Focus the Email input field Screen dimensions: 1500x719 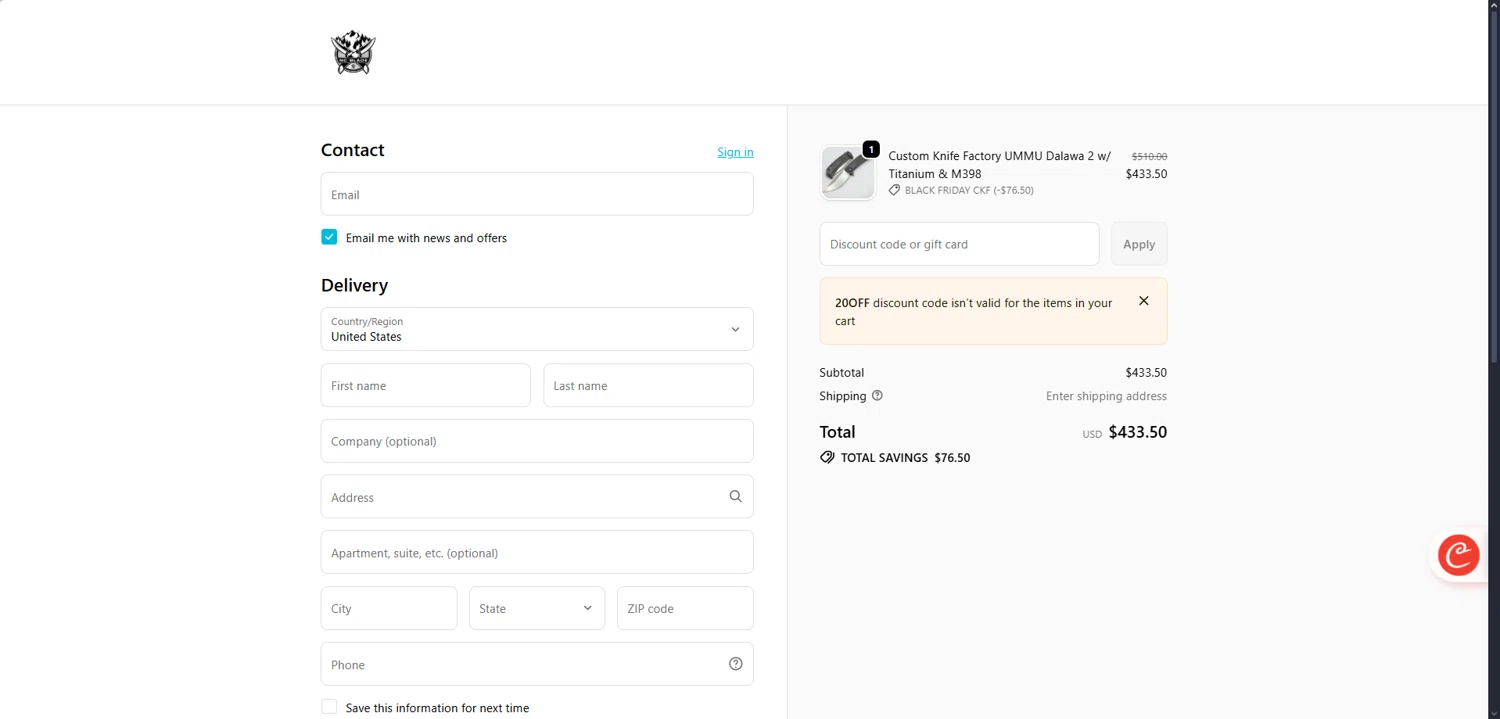[537, 194]
